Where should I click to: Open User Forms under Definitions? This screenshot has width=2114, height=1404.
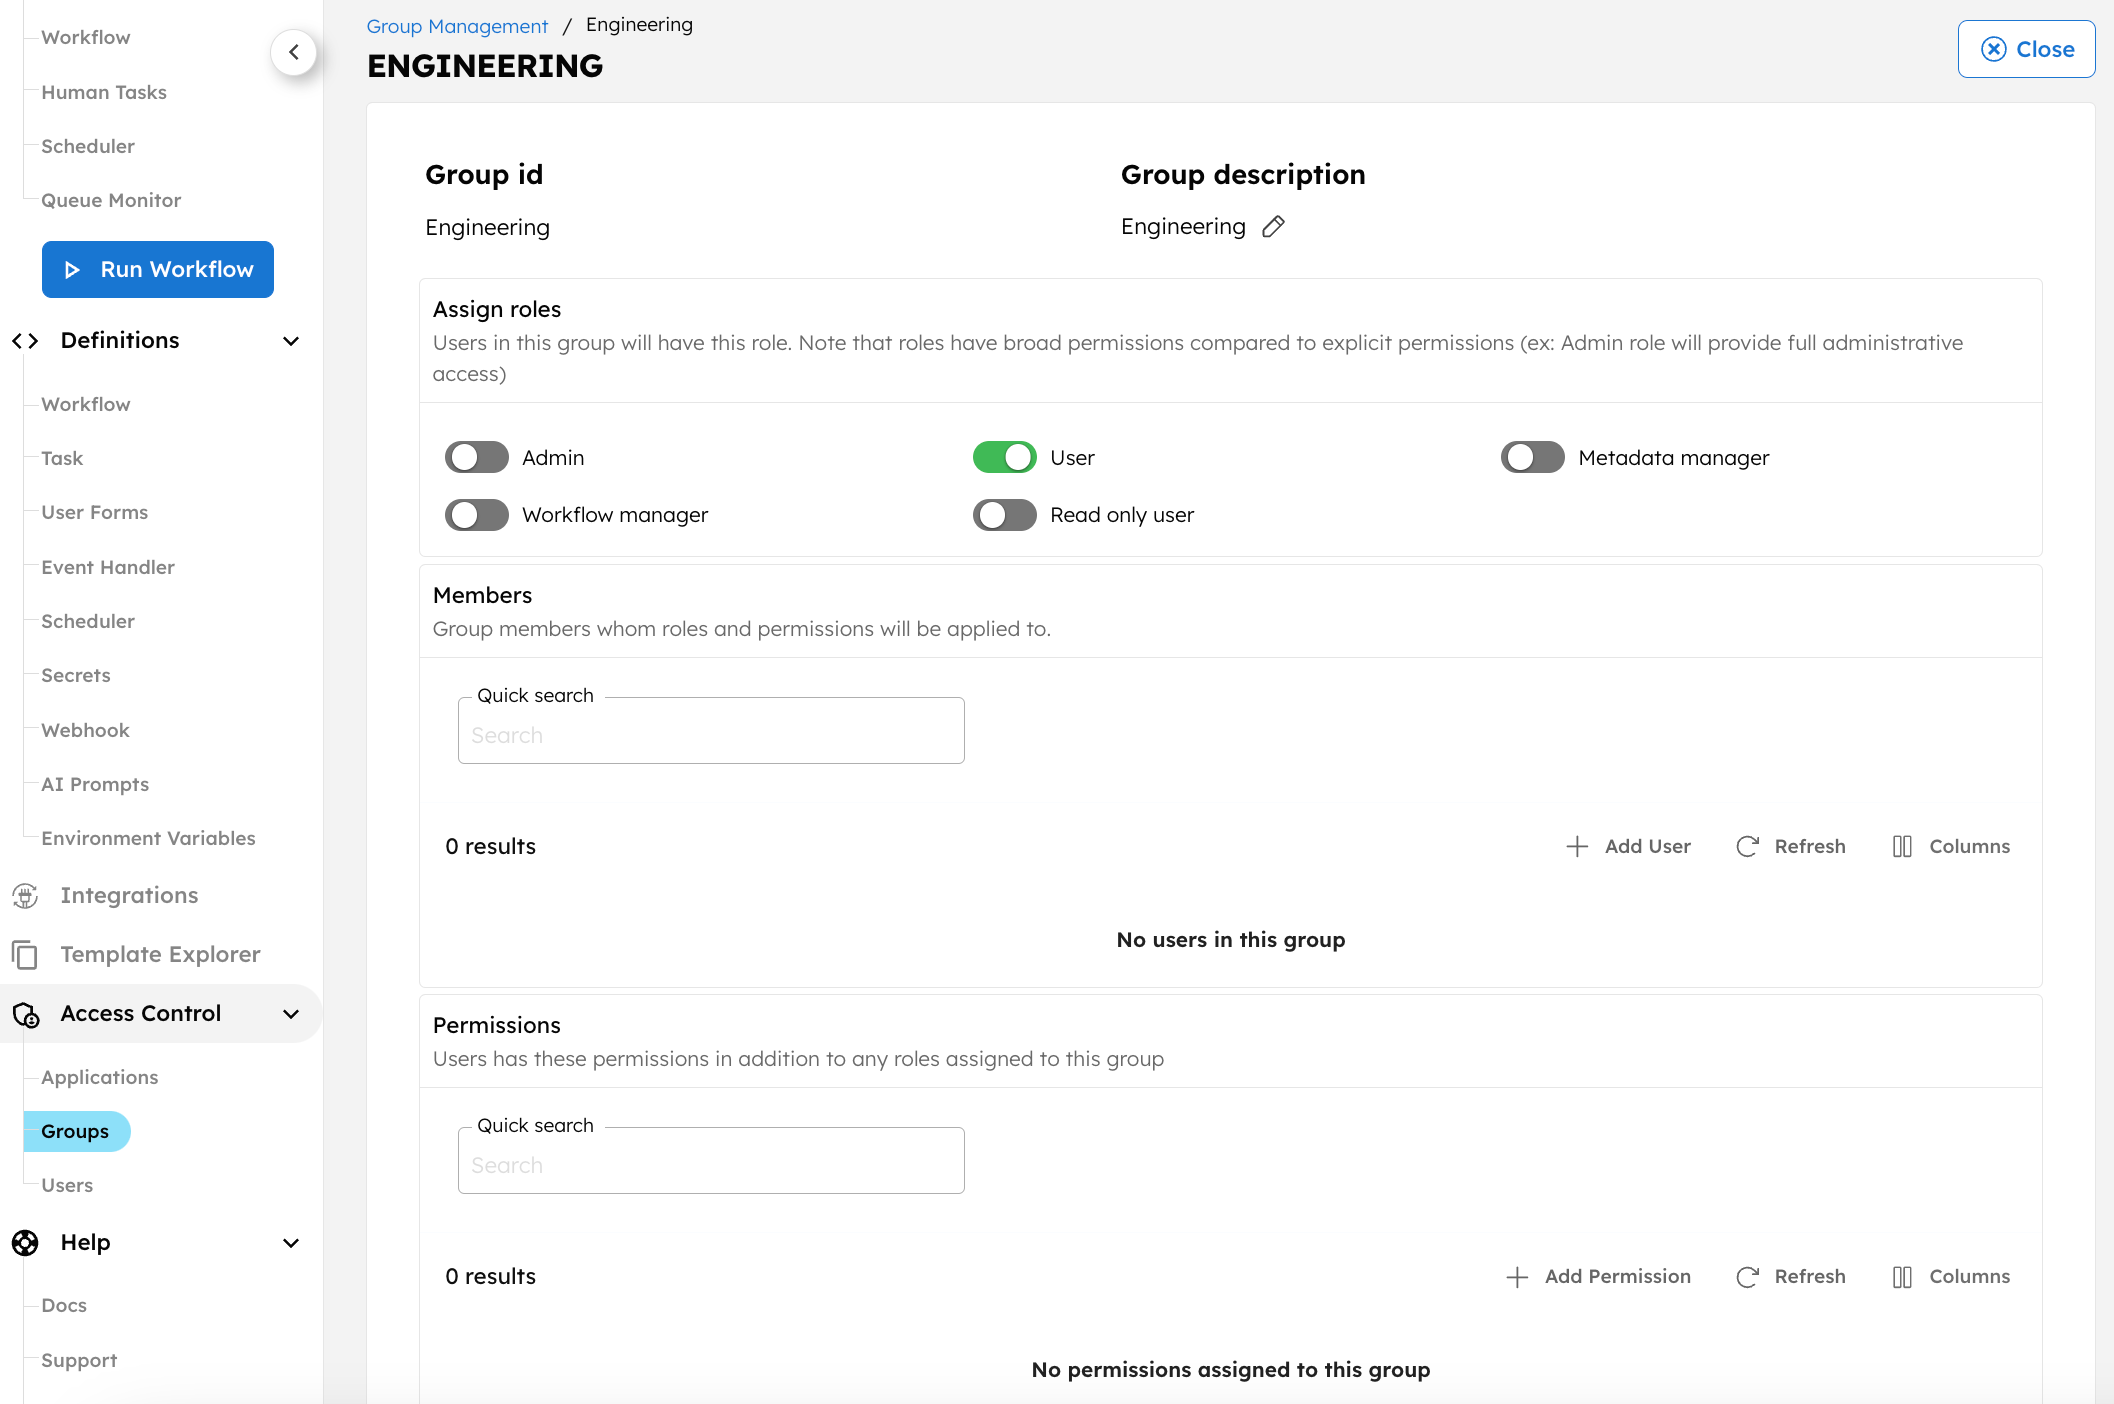[95, 512]
